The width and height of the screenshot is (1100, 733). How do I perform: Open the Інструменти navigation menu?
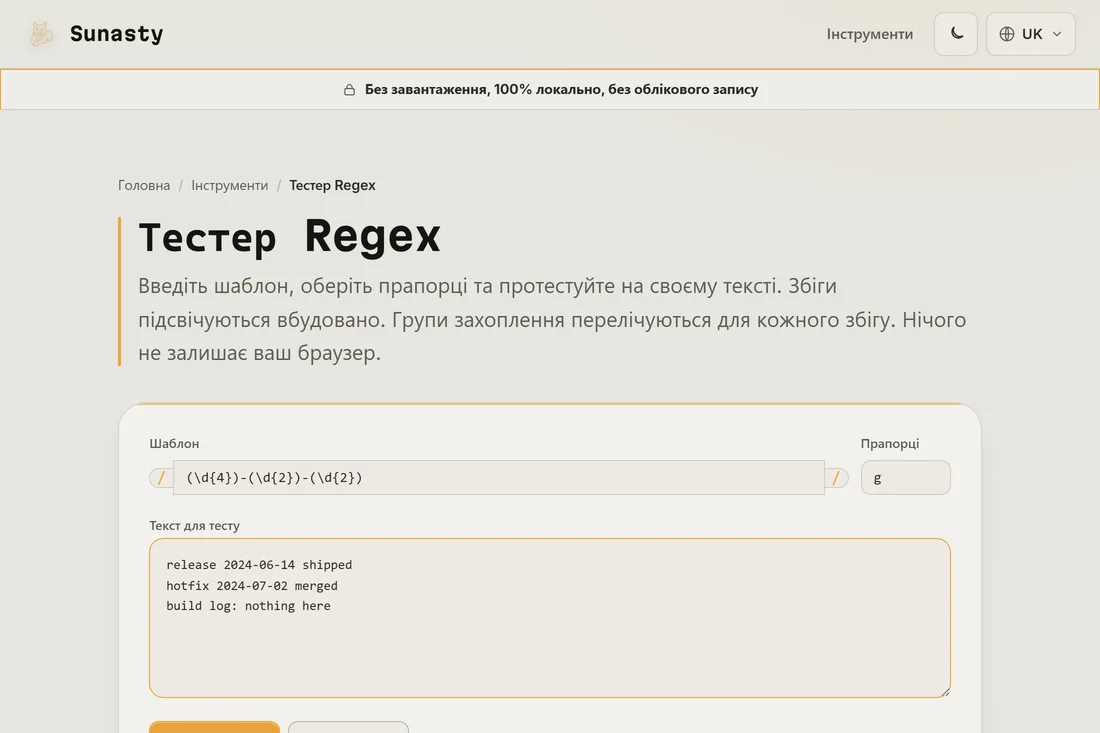pyautogui.click(x=869, y=34)
